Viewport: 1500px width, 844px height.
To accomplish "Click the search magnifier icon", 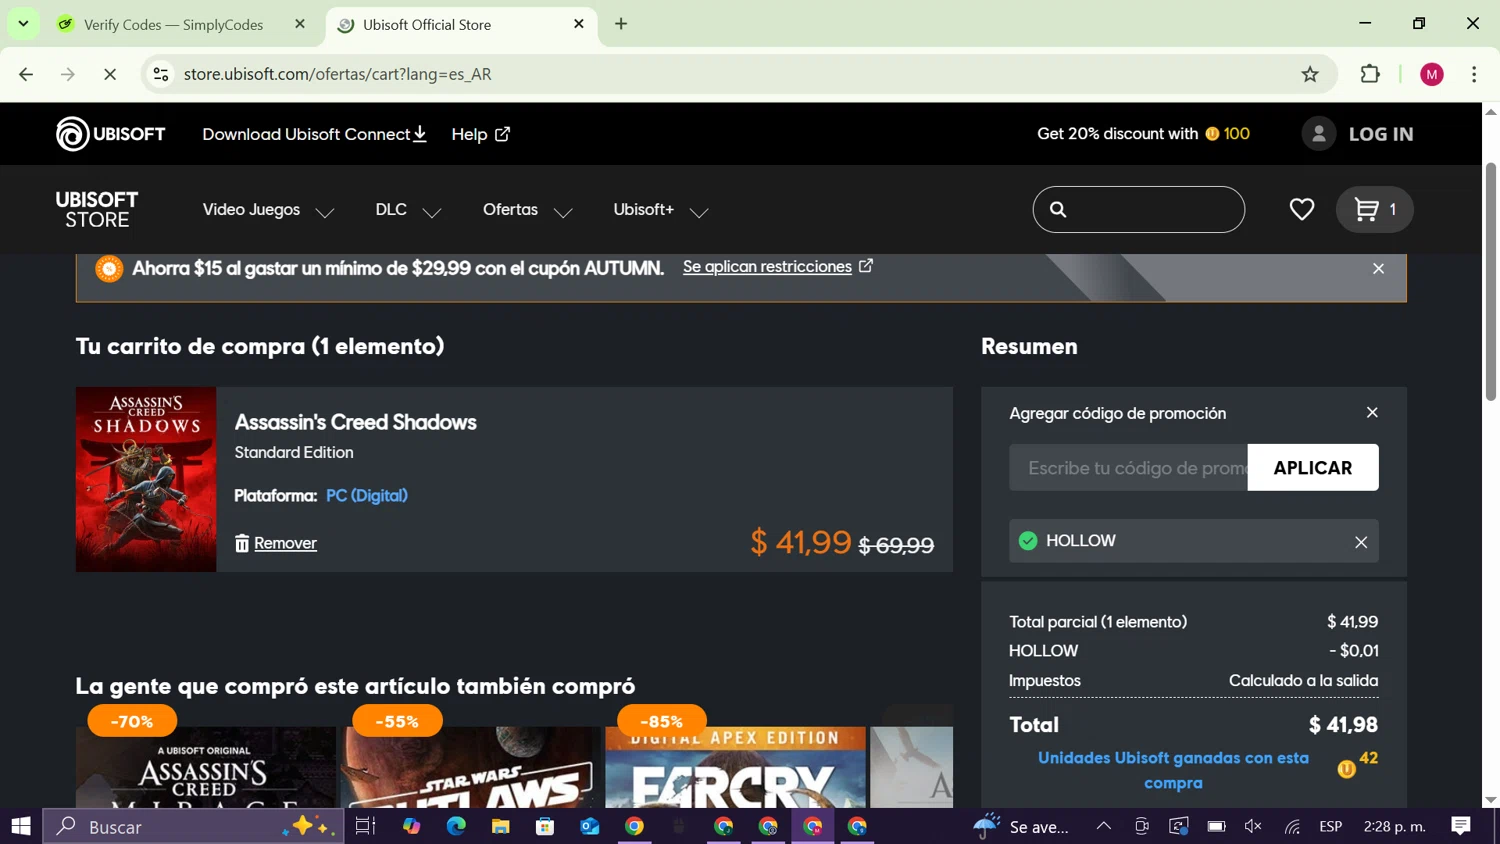I will (x=1058, y=209).
